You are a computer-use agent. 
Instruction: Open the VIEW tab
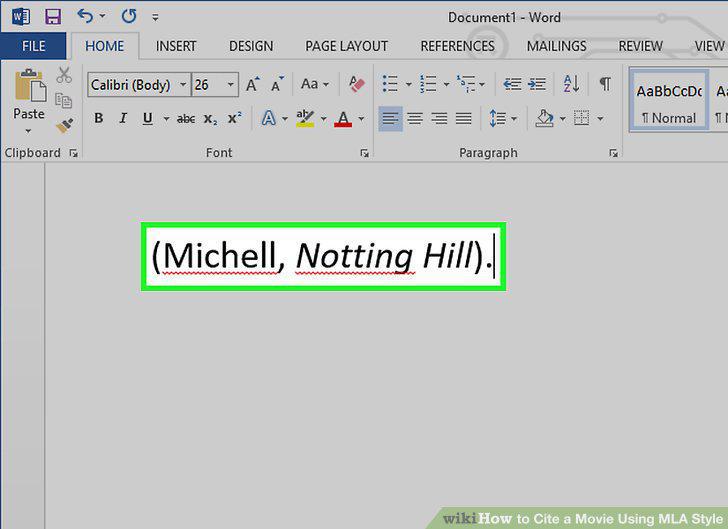[709, 46]
